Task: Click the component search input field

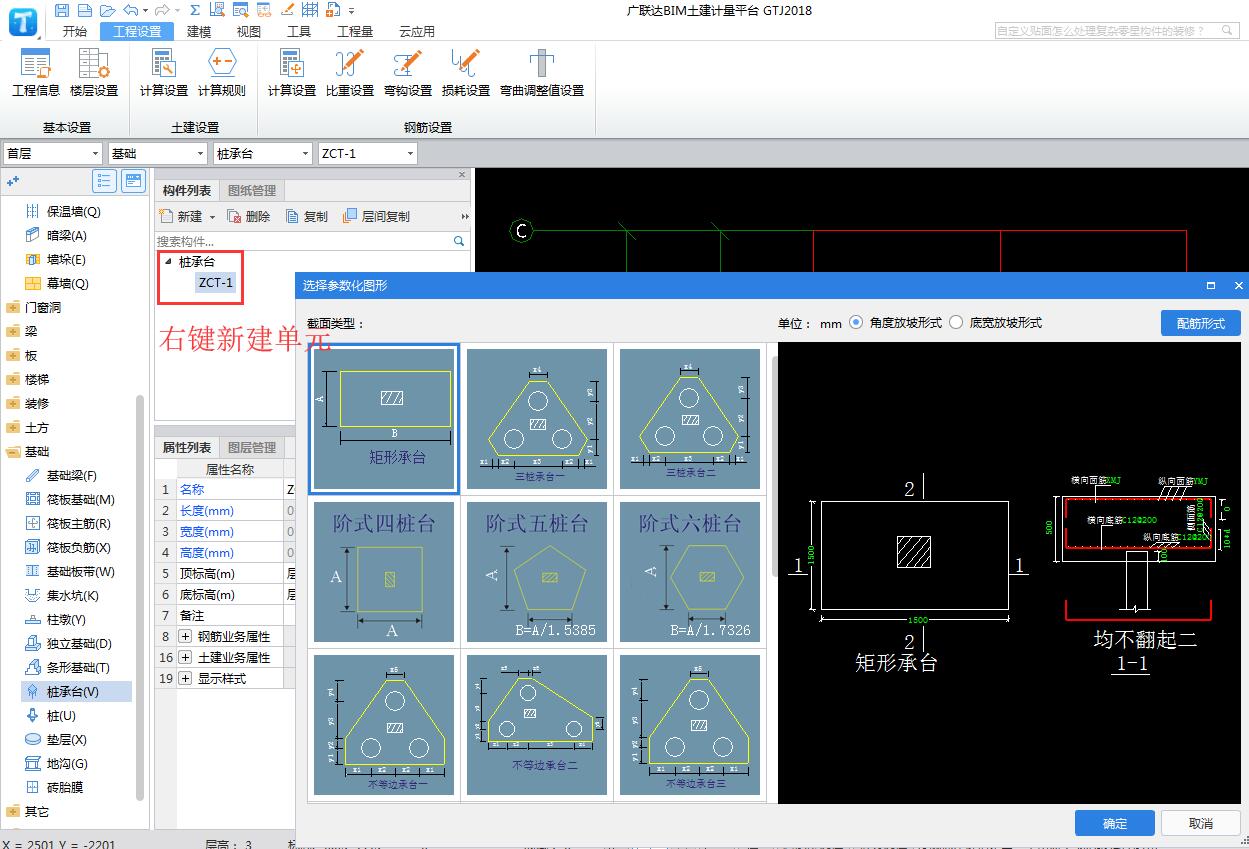Action: pyautogui.click(x=303, y=241)
